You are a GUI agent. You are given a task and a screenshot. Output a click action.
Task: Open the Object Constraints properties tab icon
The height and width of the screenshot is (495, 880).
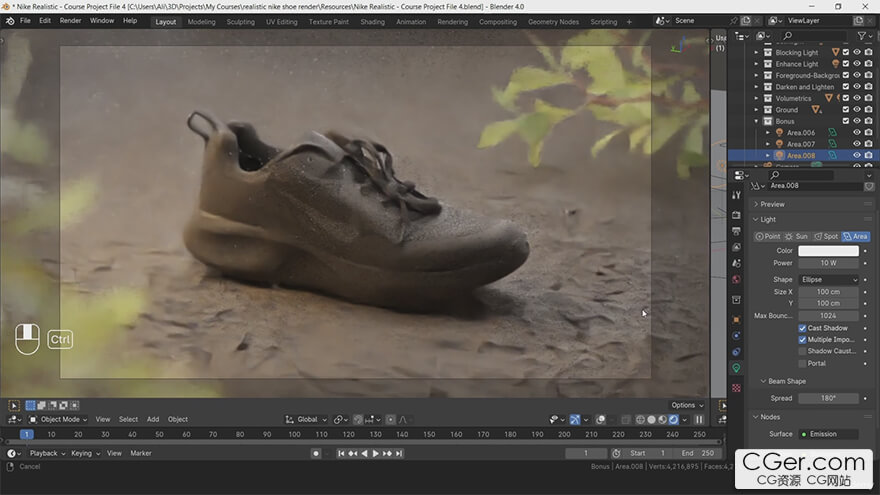click(x=736, y=352)
